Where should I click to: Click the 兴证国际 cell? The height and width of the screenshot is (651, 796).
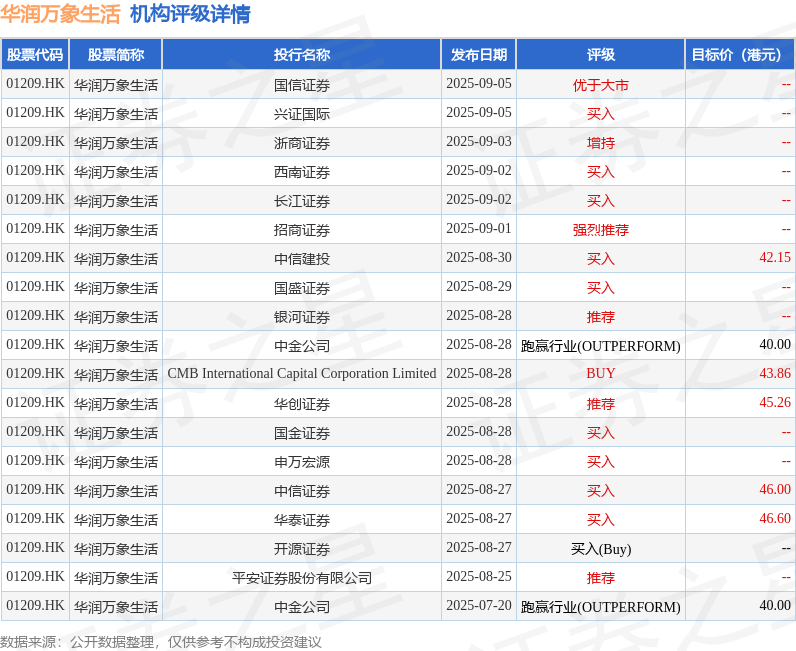[302, 113]
